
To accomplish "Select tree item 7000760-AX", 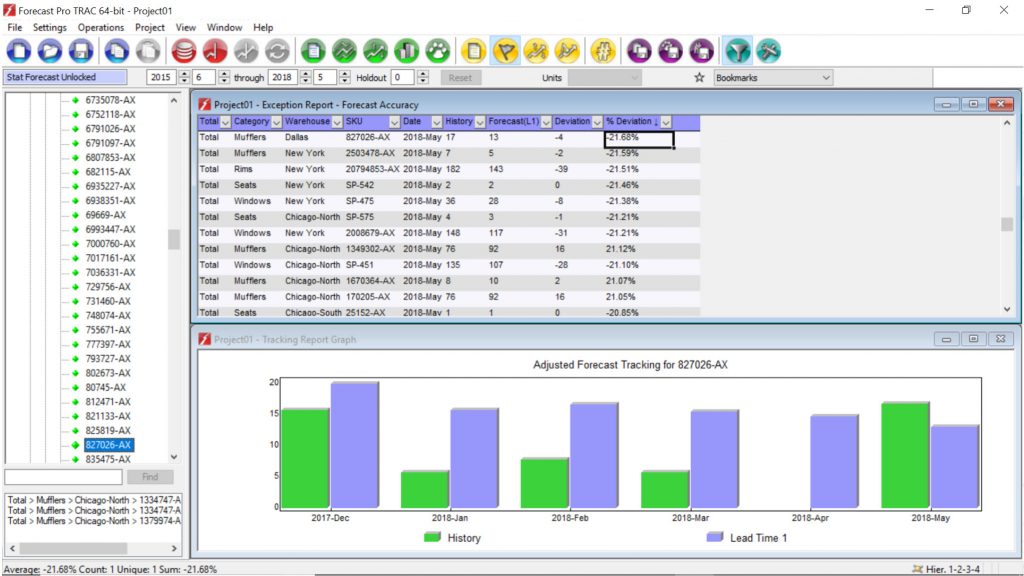I will click(x=110, y=244).
